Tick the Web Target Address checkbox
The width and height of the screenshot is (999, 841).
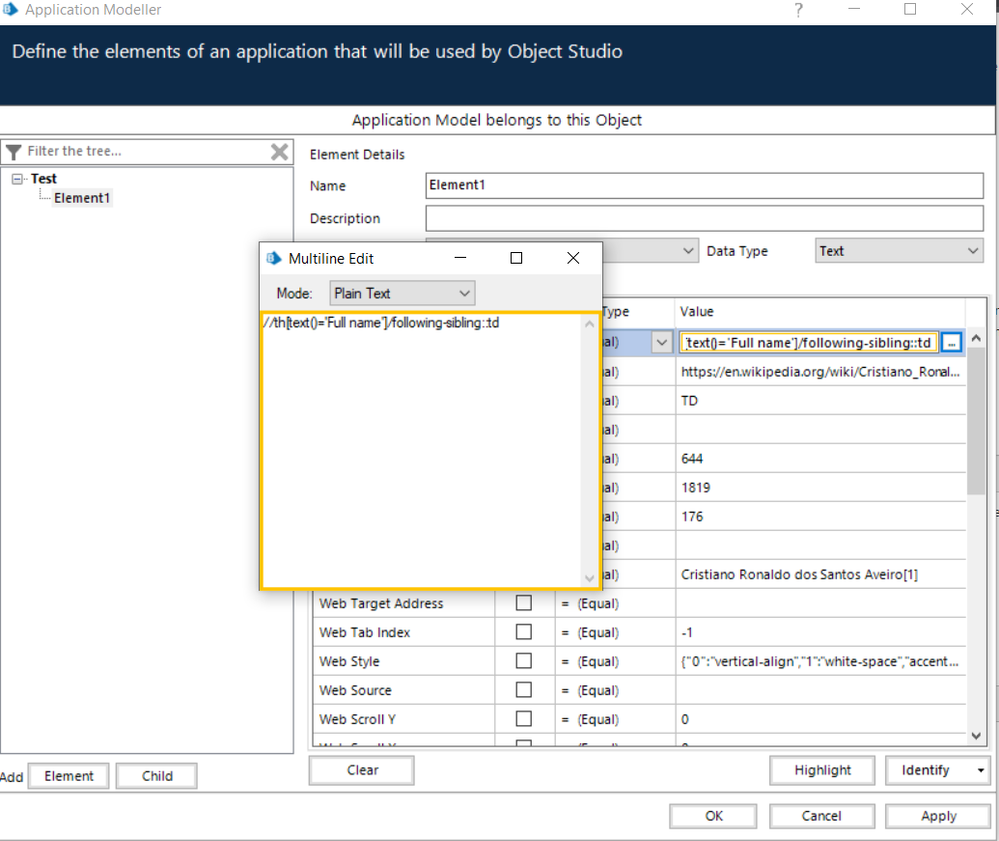[523, 604]
